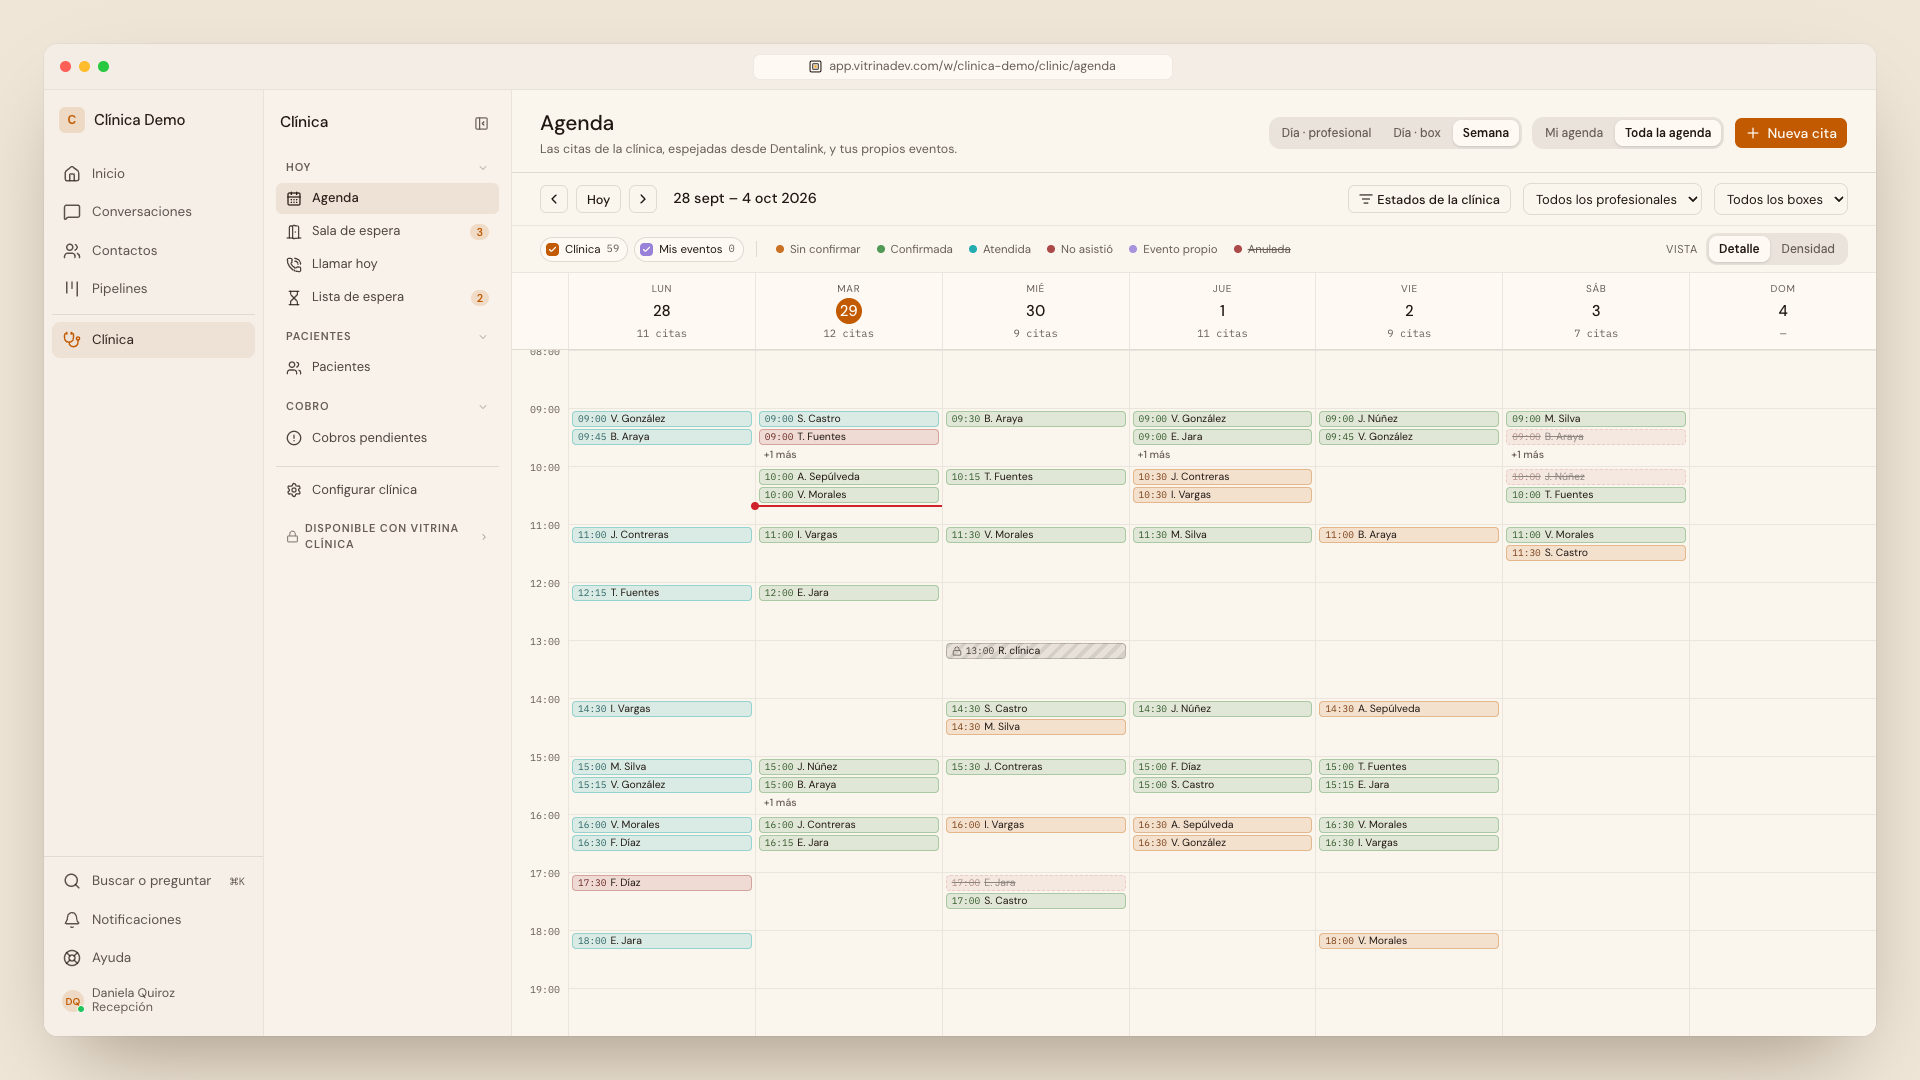
Task: Click the Buscar o preguntar magnifier icon
Action: (72, 882)
